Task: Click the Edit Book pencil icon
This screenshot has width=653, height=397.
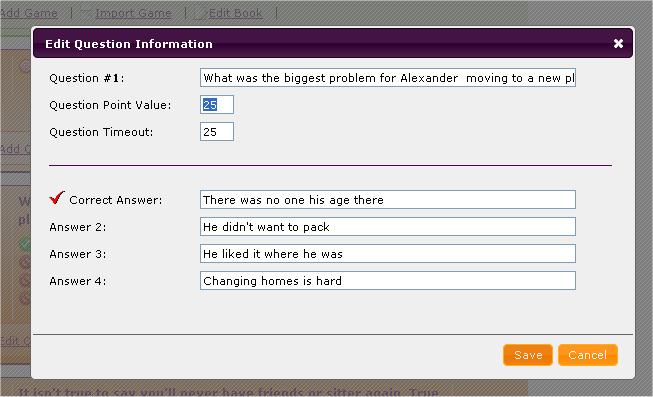Action: [x=201, y=13]
